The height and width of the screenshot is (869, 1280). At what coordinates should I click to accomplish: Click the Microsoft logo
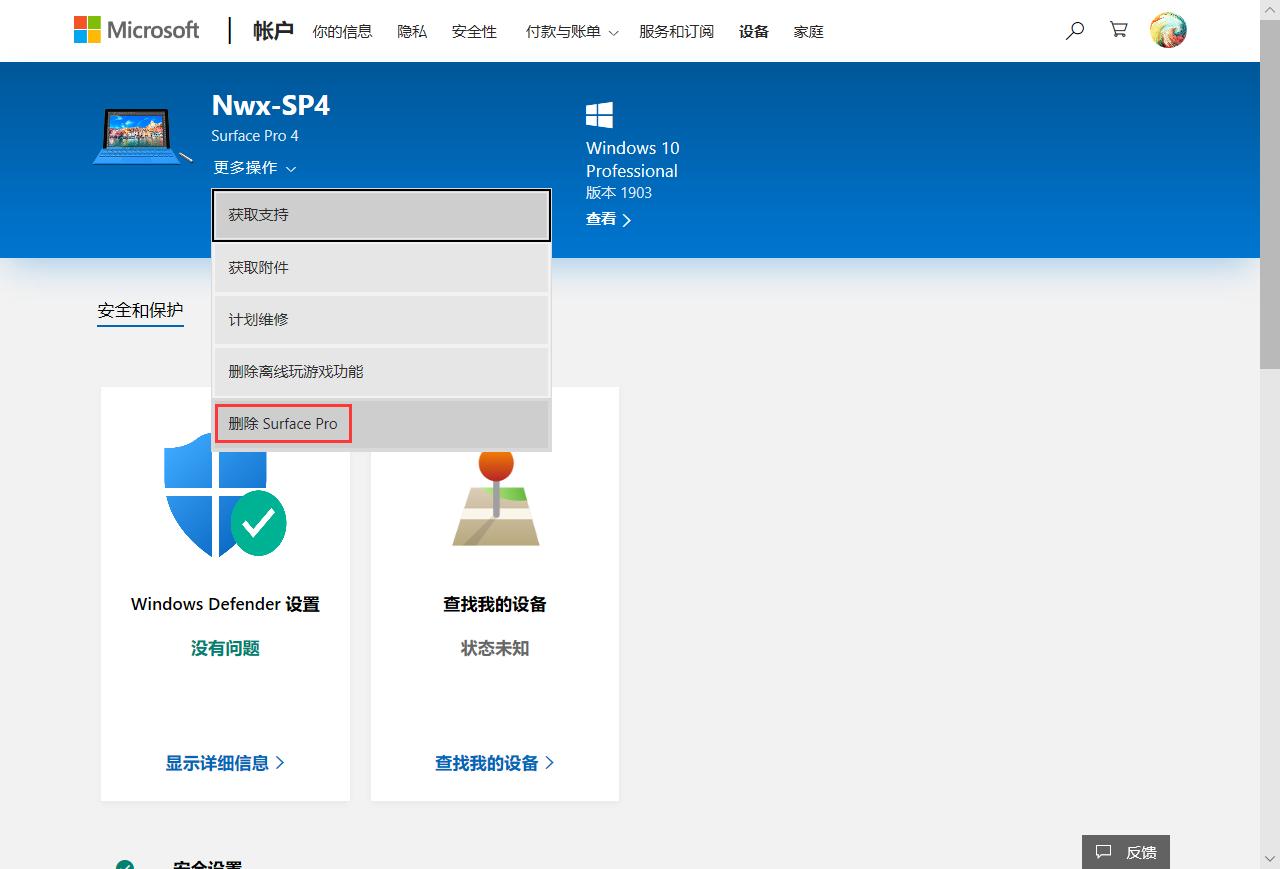136,30
